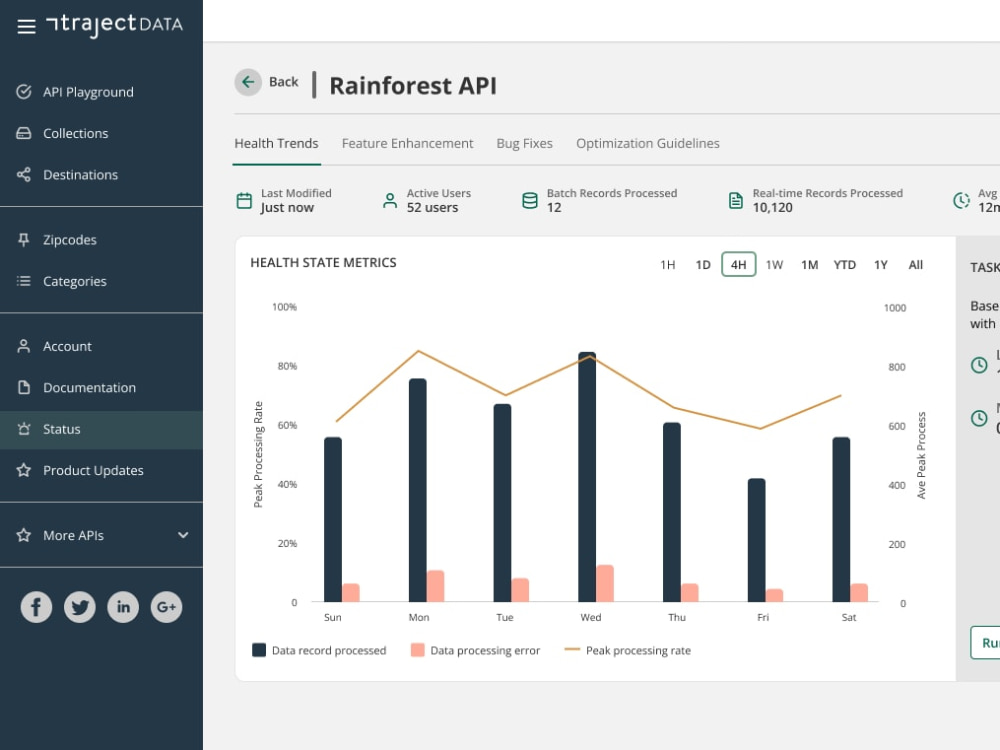Click the Product Updates star icon
Viewport: 1000px width, 750px height.
click(24, 471)
